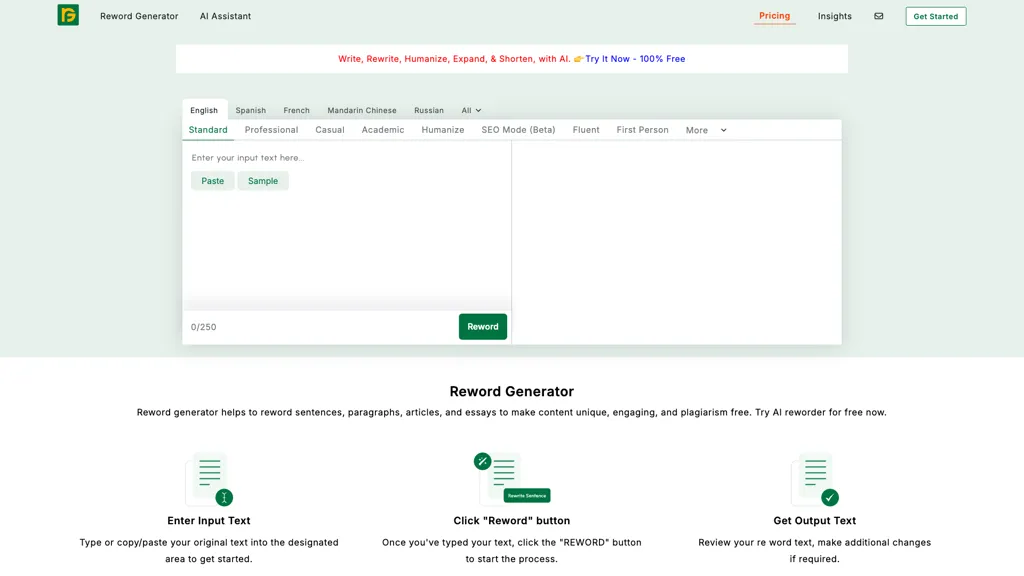Switch to SEO Mode (Beta)

click(518, 129)
